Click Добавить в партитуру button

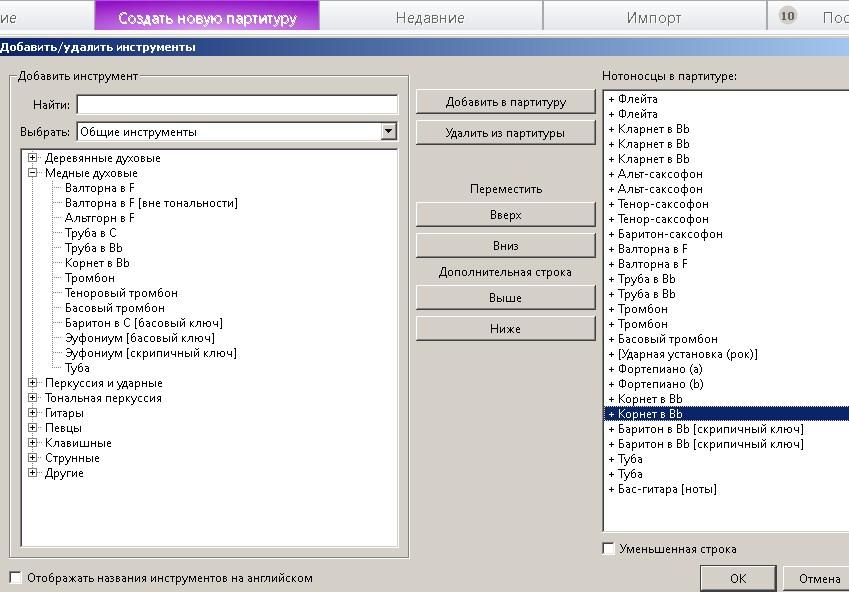pyautogui.click(x=506, y=102)
